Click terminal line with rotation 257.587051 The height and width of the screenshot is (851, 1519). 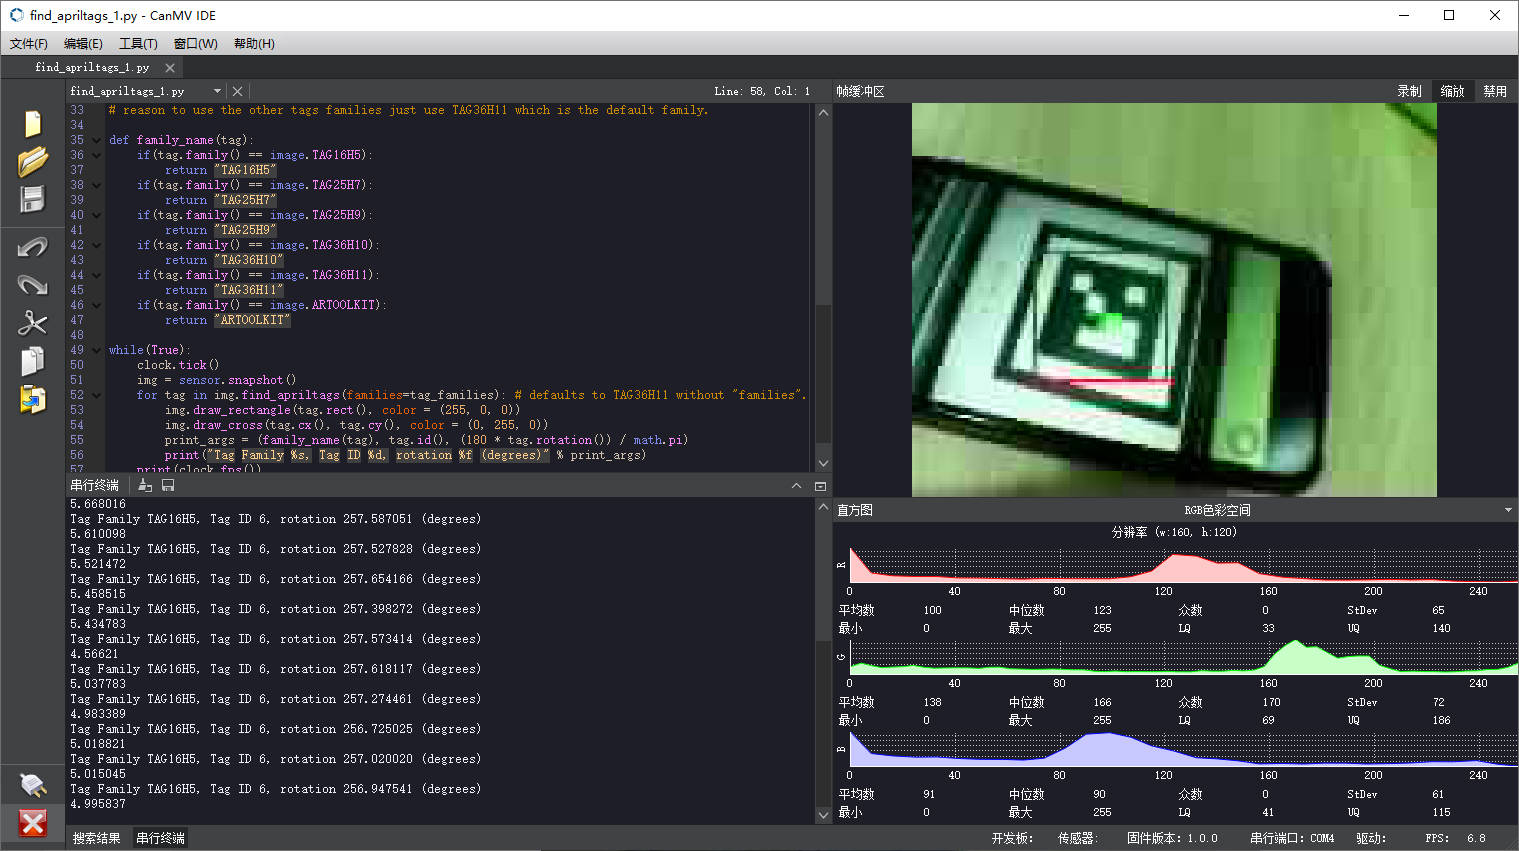[275, 519]
